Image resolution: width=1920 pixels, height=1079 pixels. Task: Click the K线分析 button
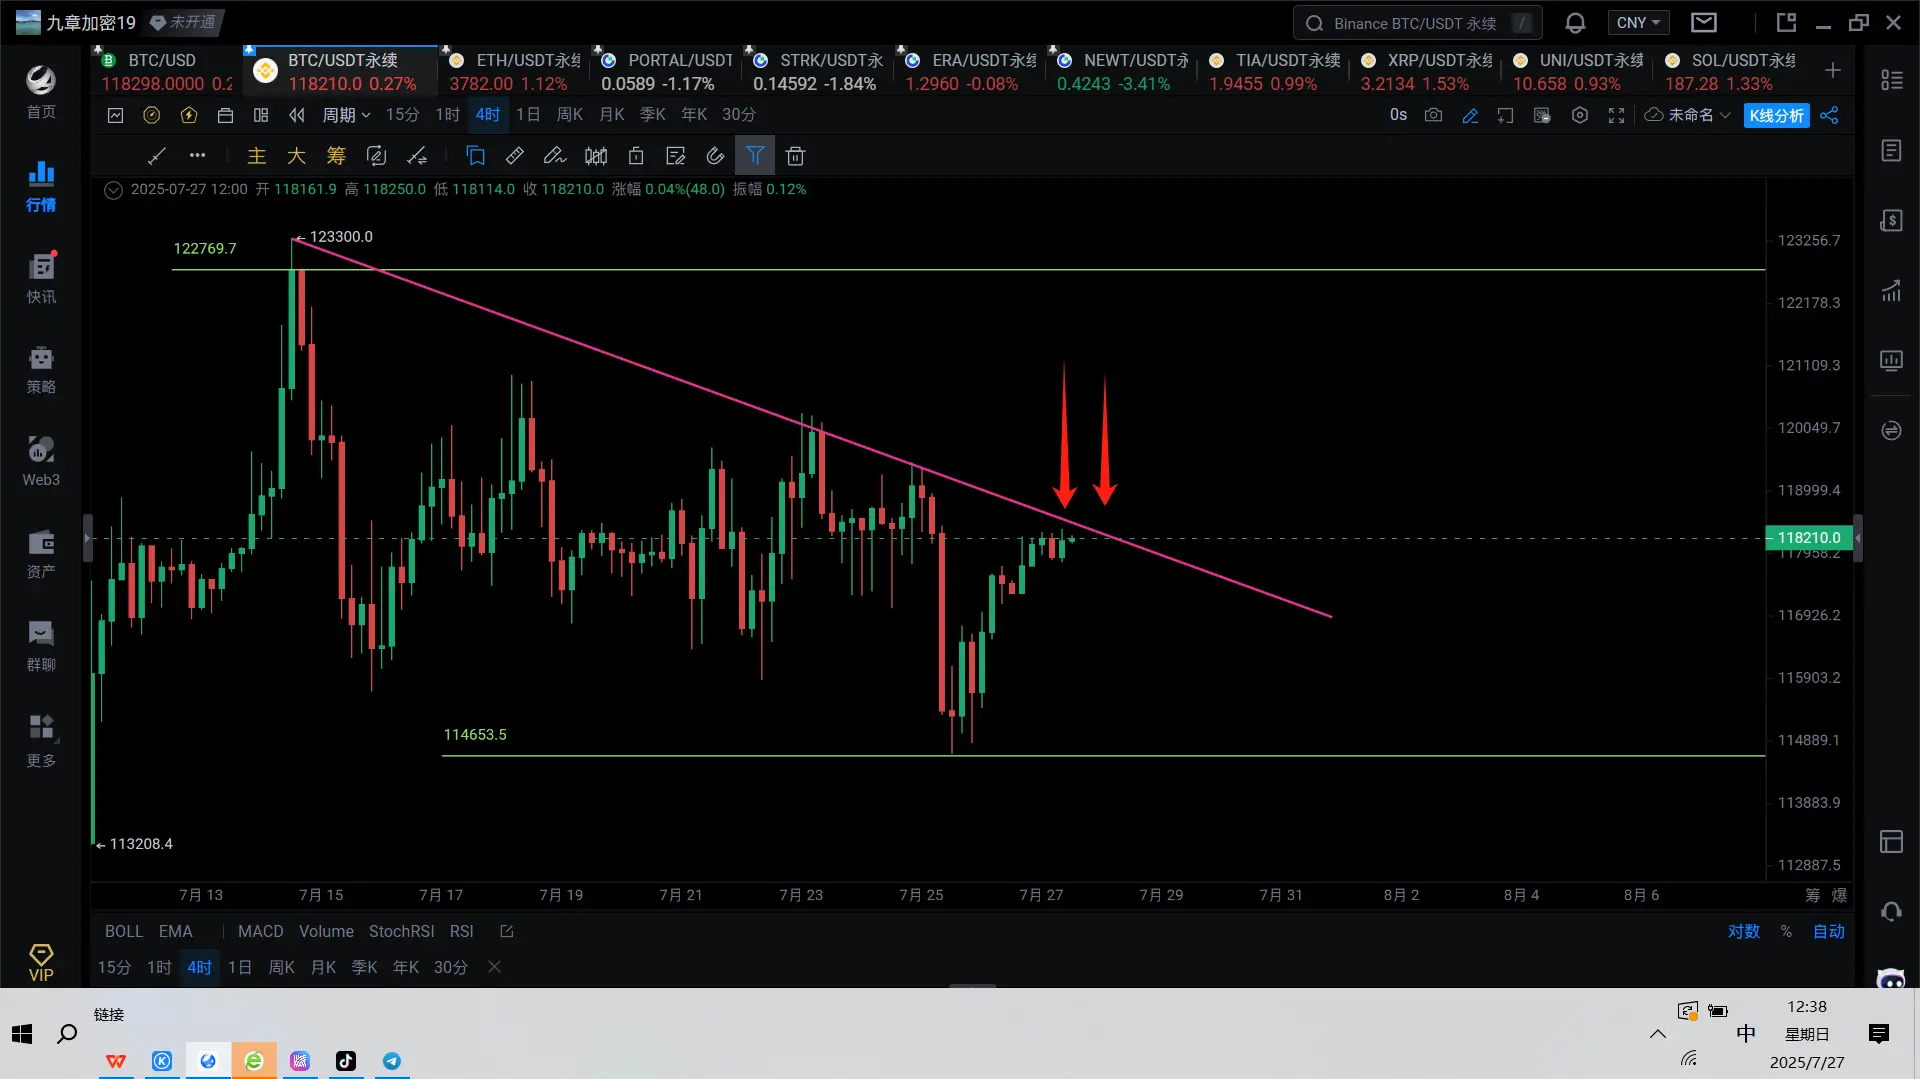point(1777,115)
